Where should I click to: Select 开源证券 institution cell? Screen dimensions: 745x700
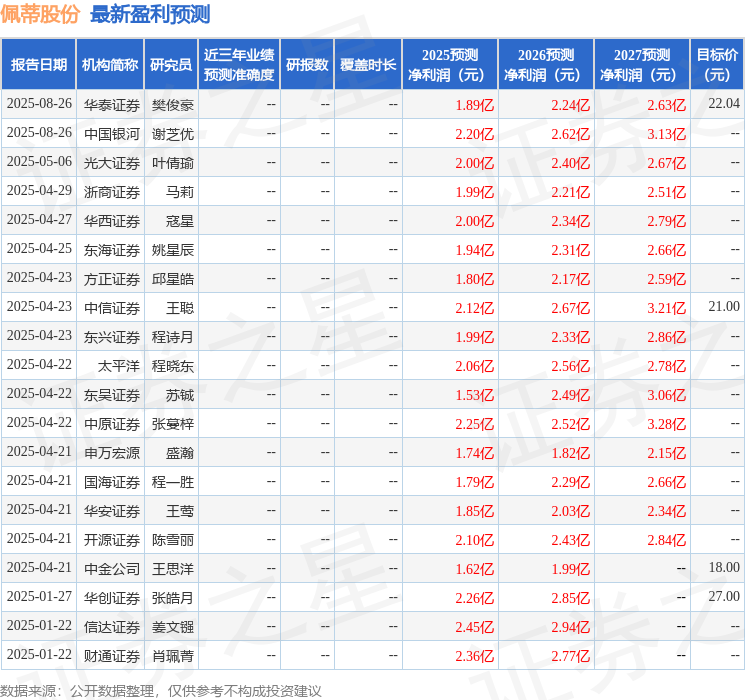click(x=112, y=540)
